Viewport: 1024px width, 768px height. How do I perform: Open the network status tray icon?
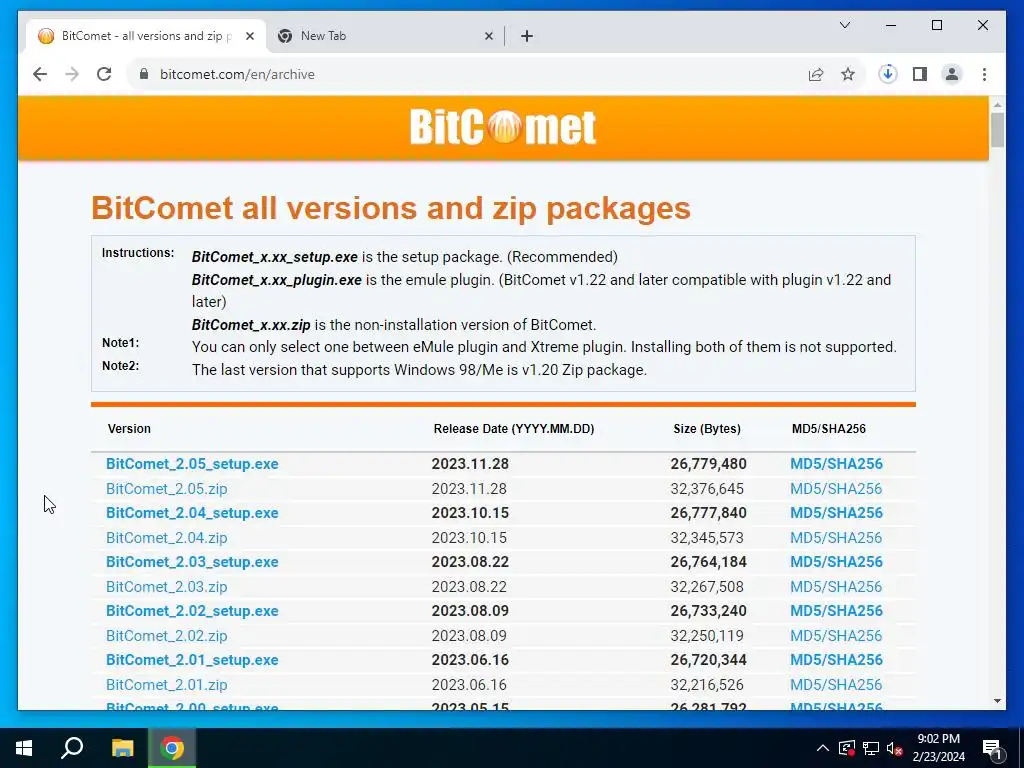(871, 748)
